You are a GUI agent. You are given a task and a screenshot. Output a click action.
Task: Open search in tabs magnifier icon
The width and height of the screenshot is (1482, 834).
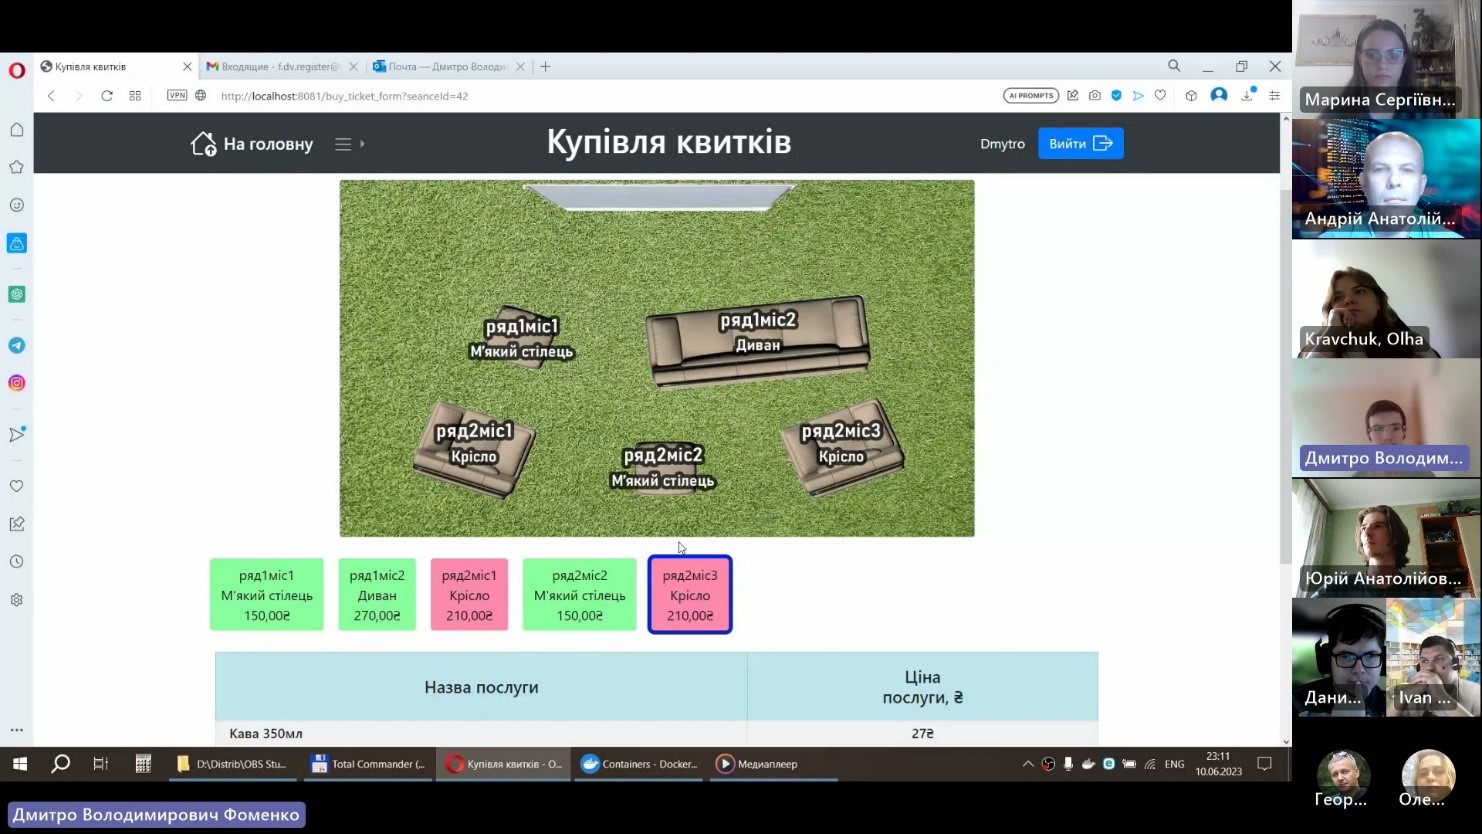coord(1174,66)
